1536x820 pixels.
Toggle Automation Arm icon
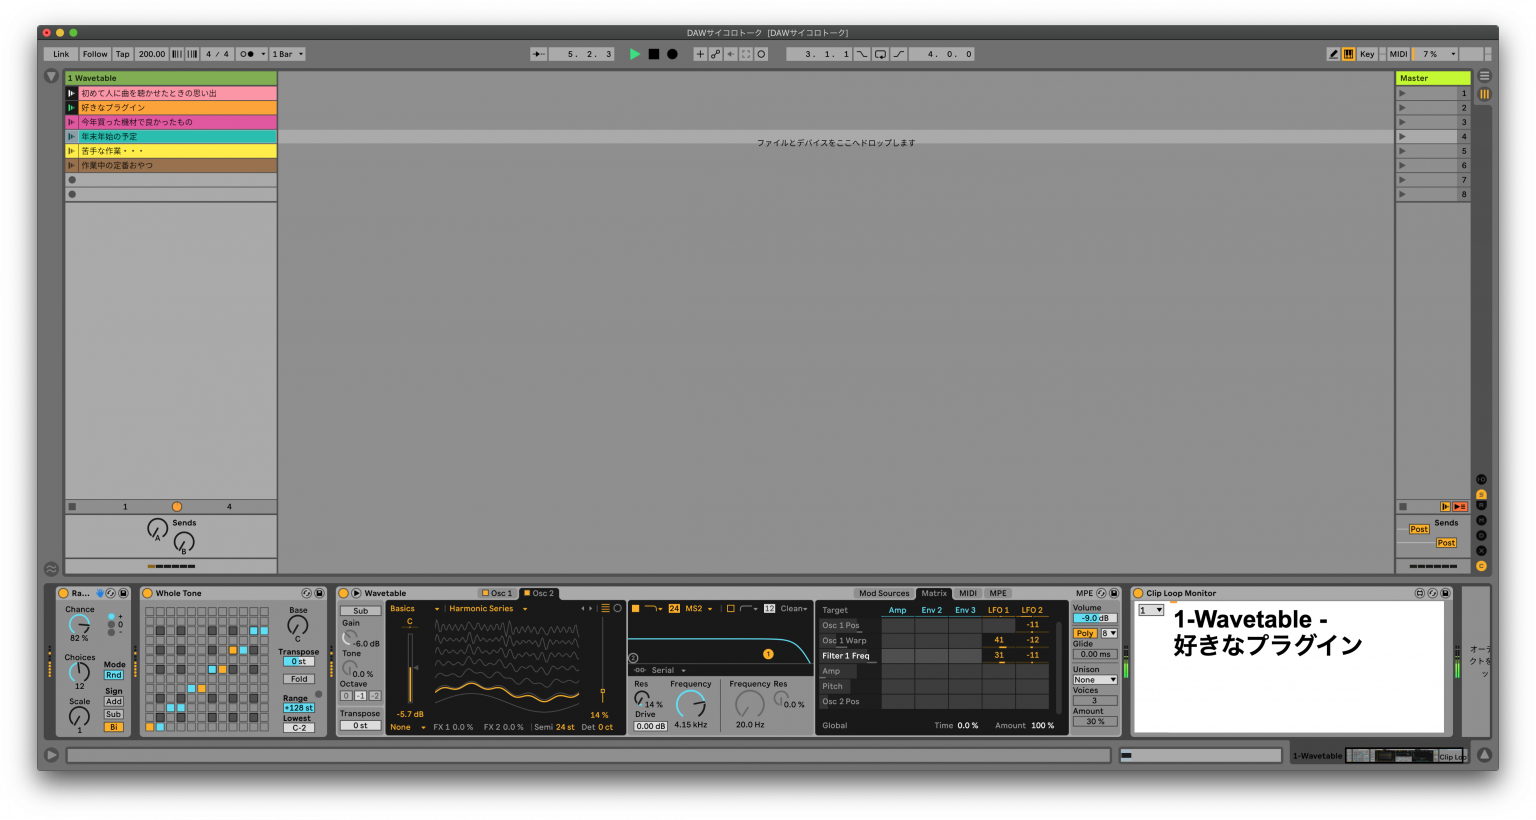tap(715, 54)
